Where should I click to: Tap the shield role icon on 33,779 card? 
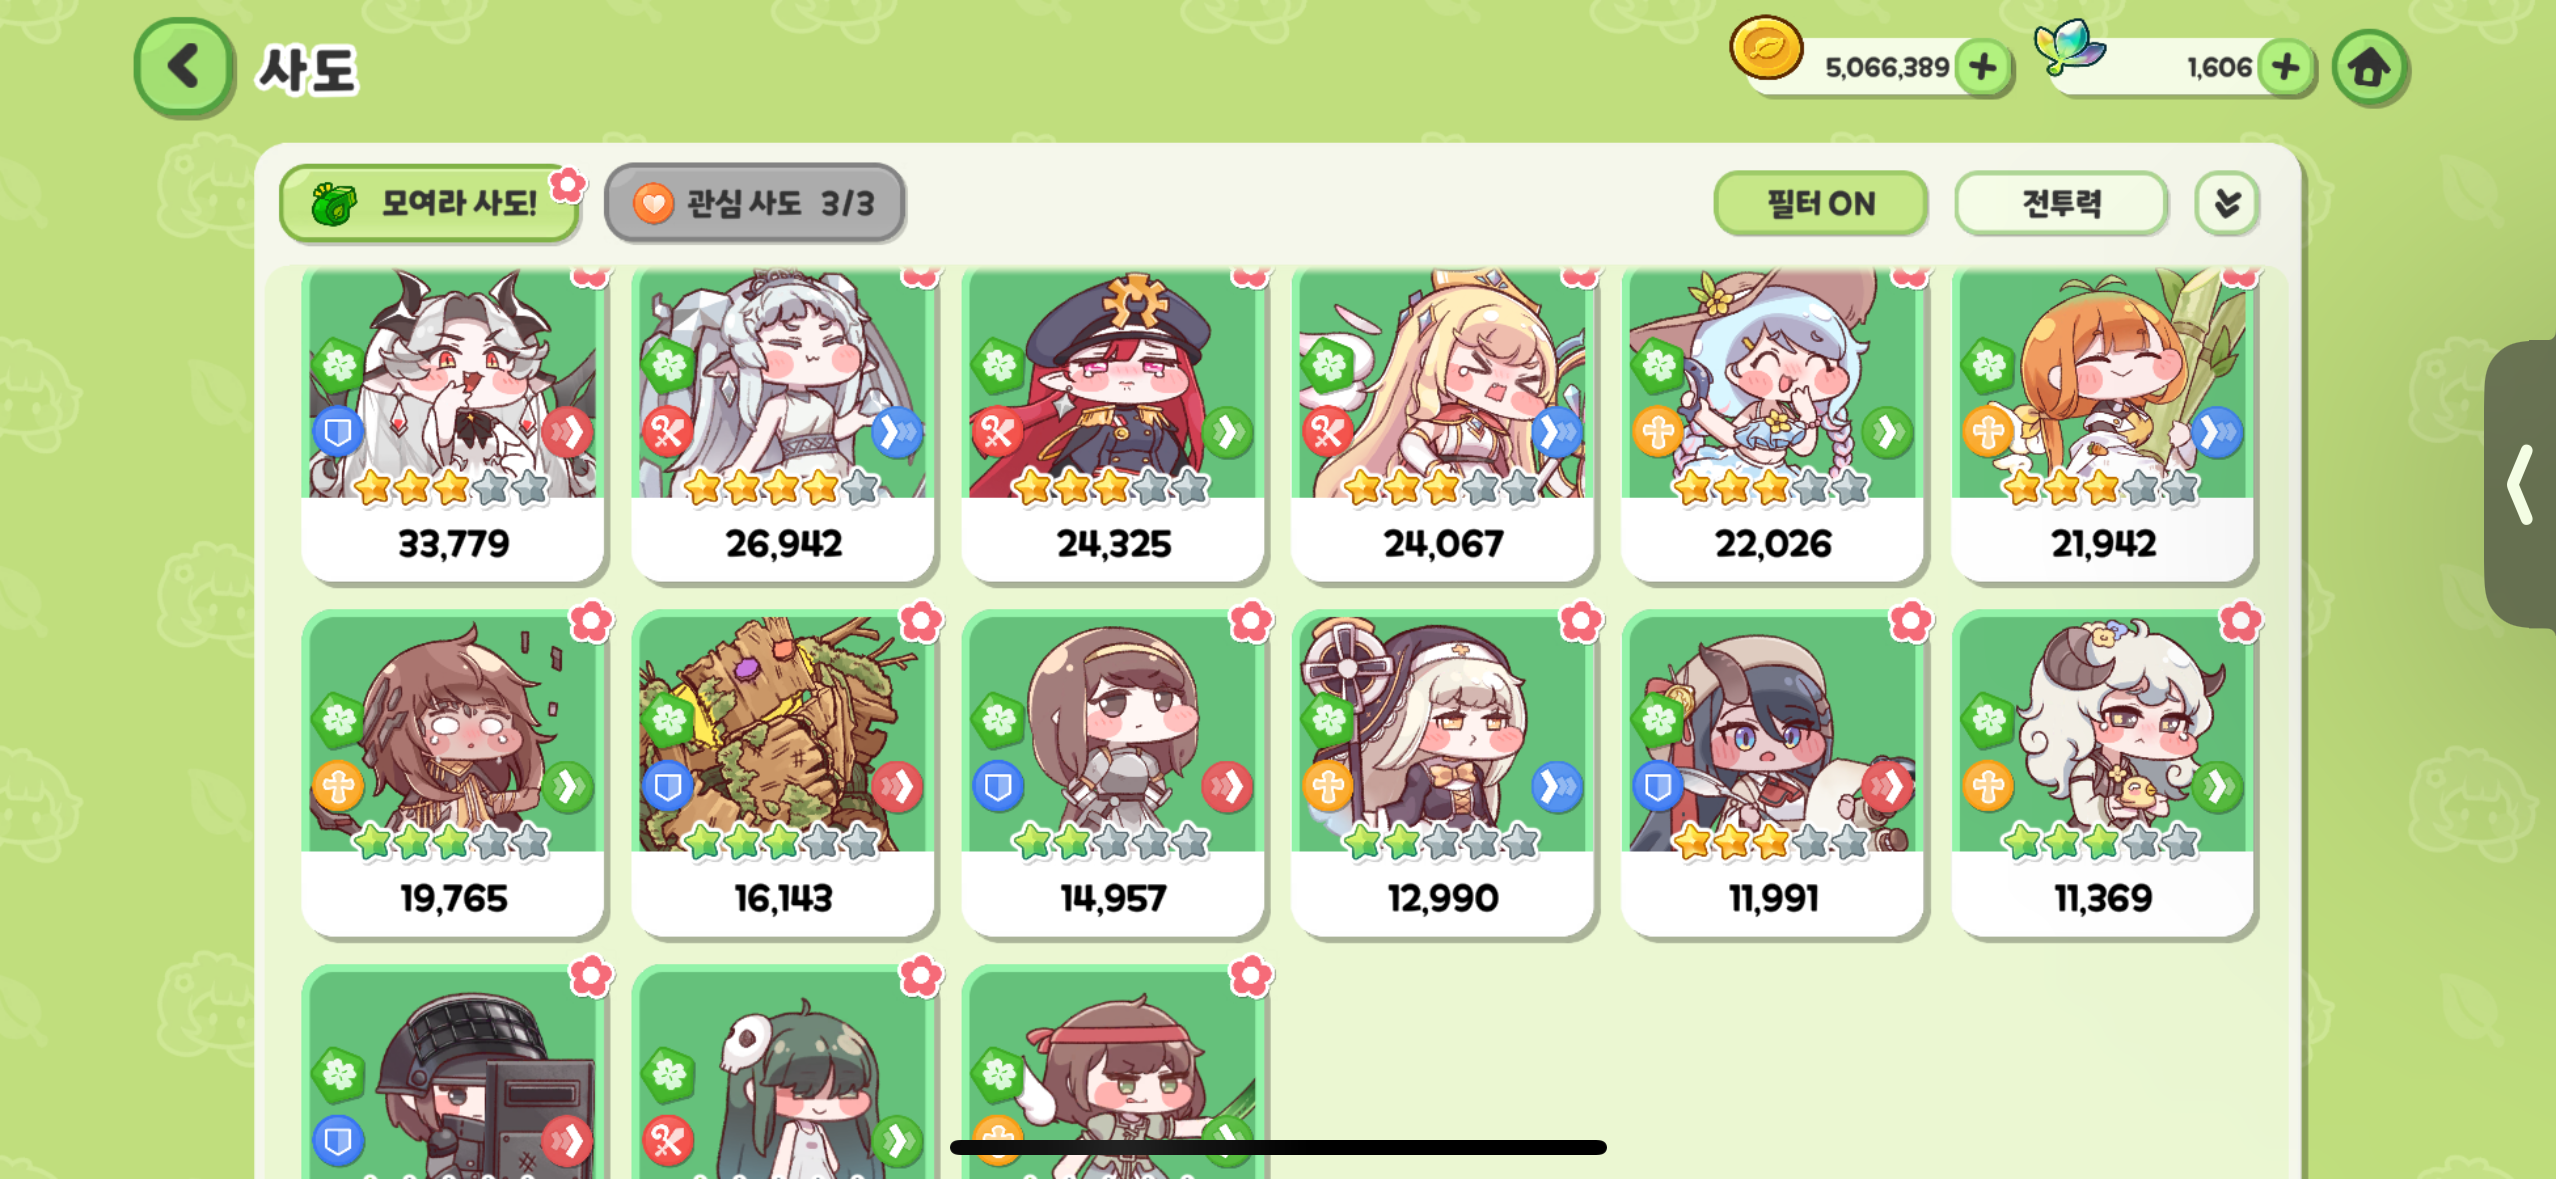pos(338,433)
